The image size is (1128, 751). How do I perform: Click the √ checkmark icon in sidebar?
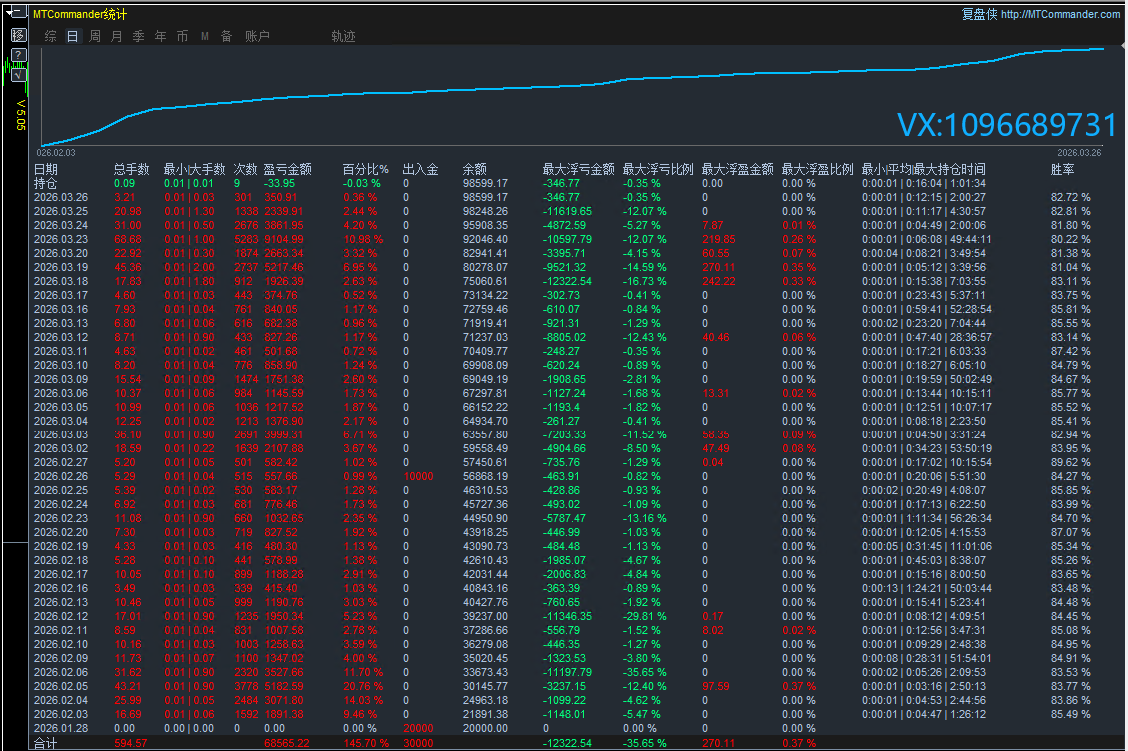[18, 71]
